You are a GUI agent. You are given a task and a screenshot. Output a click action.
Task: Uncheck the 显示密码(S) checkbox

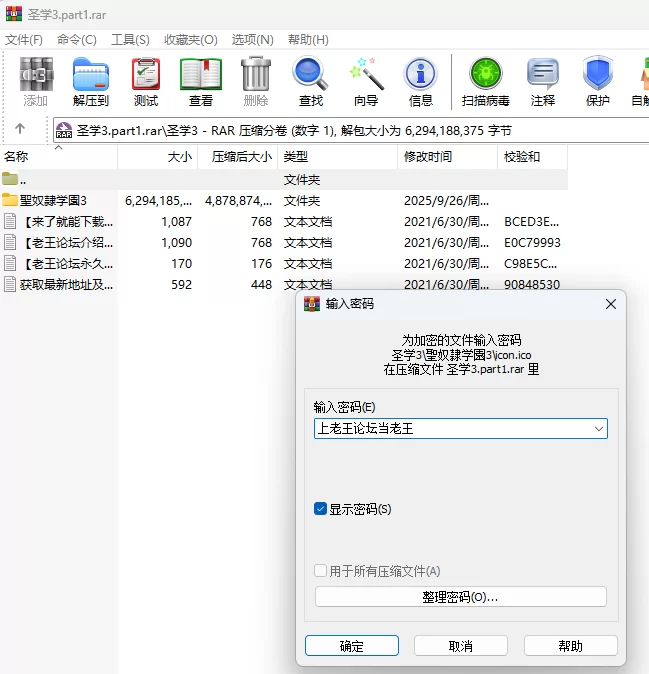320,509
